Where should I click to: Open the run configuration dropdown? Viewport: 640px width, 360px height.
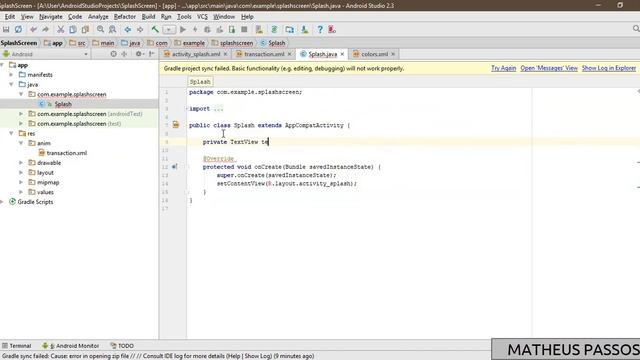(169, 29)
